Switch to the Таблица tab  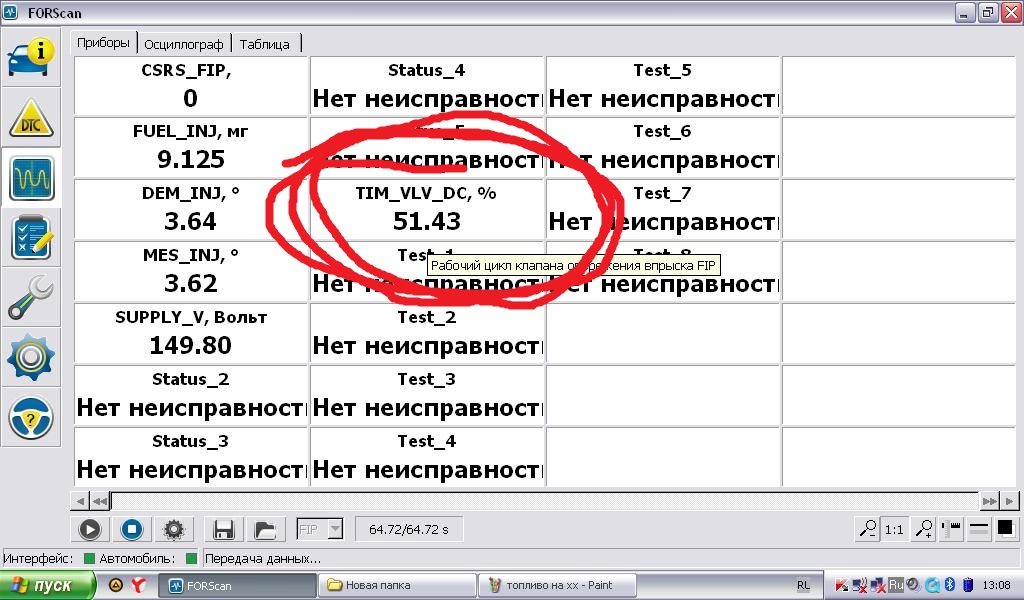(x=265, y=43)
